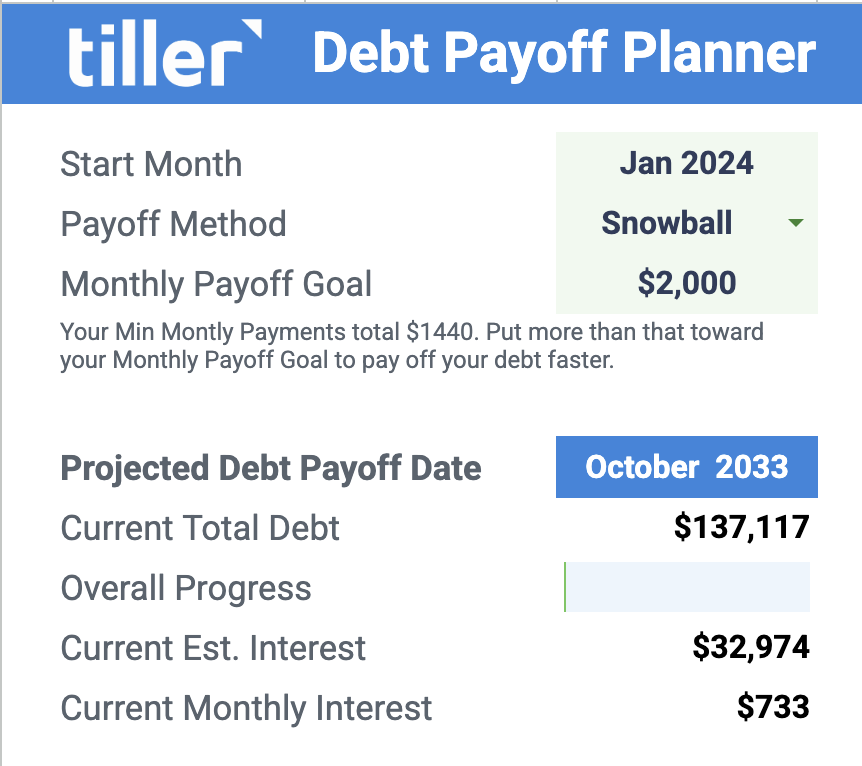862x766 pixels.
Task: Click the Debt Payoff Planner title
Action: pyautogui.click(x=564, y=53)
